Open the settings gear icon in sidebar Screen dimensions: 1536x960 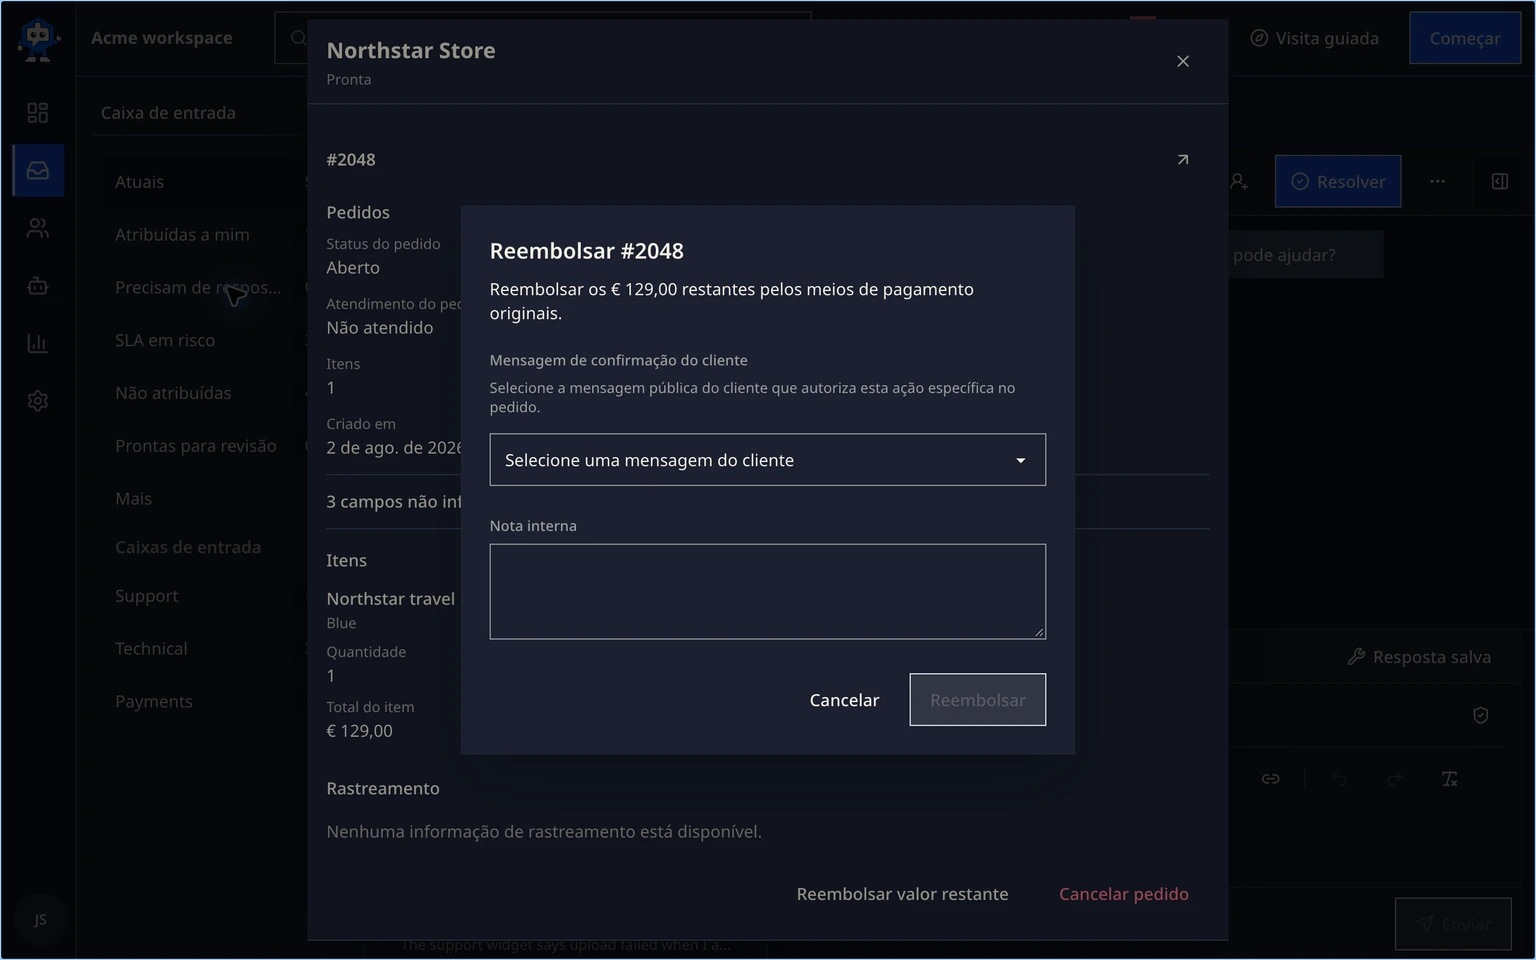click(x=38, y=401)
